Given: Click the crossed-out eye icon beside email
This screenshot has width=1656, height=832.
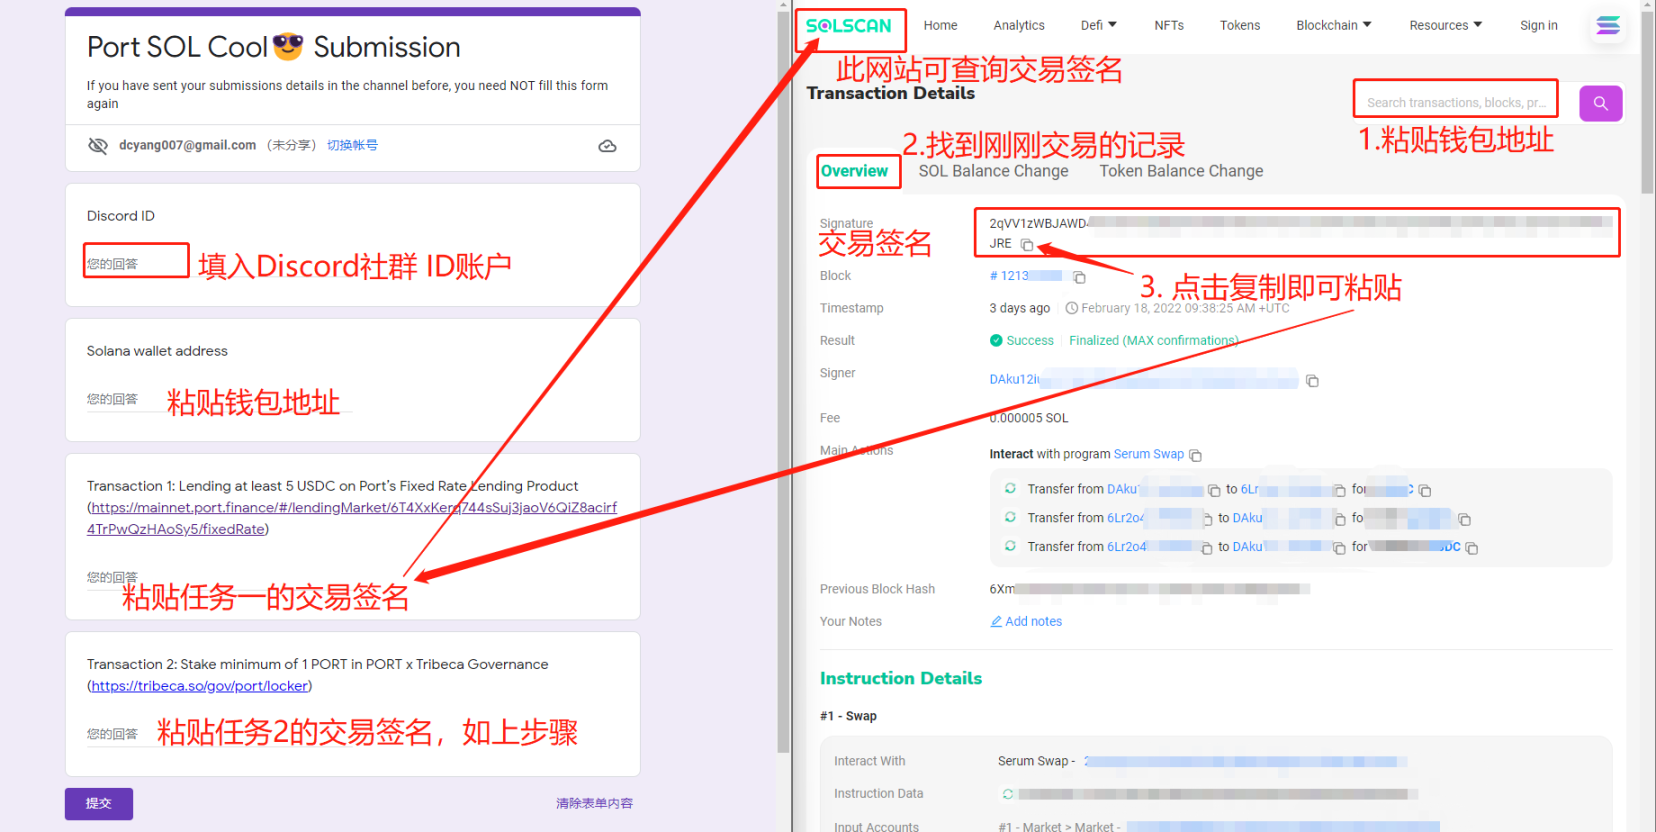Looking at the screenshot, I should [x=98, y=146].
